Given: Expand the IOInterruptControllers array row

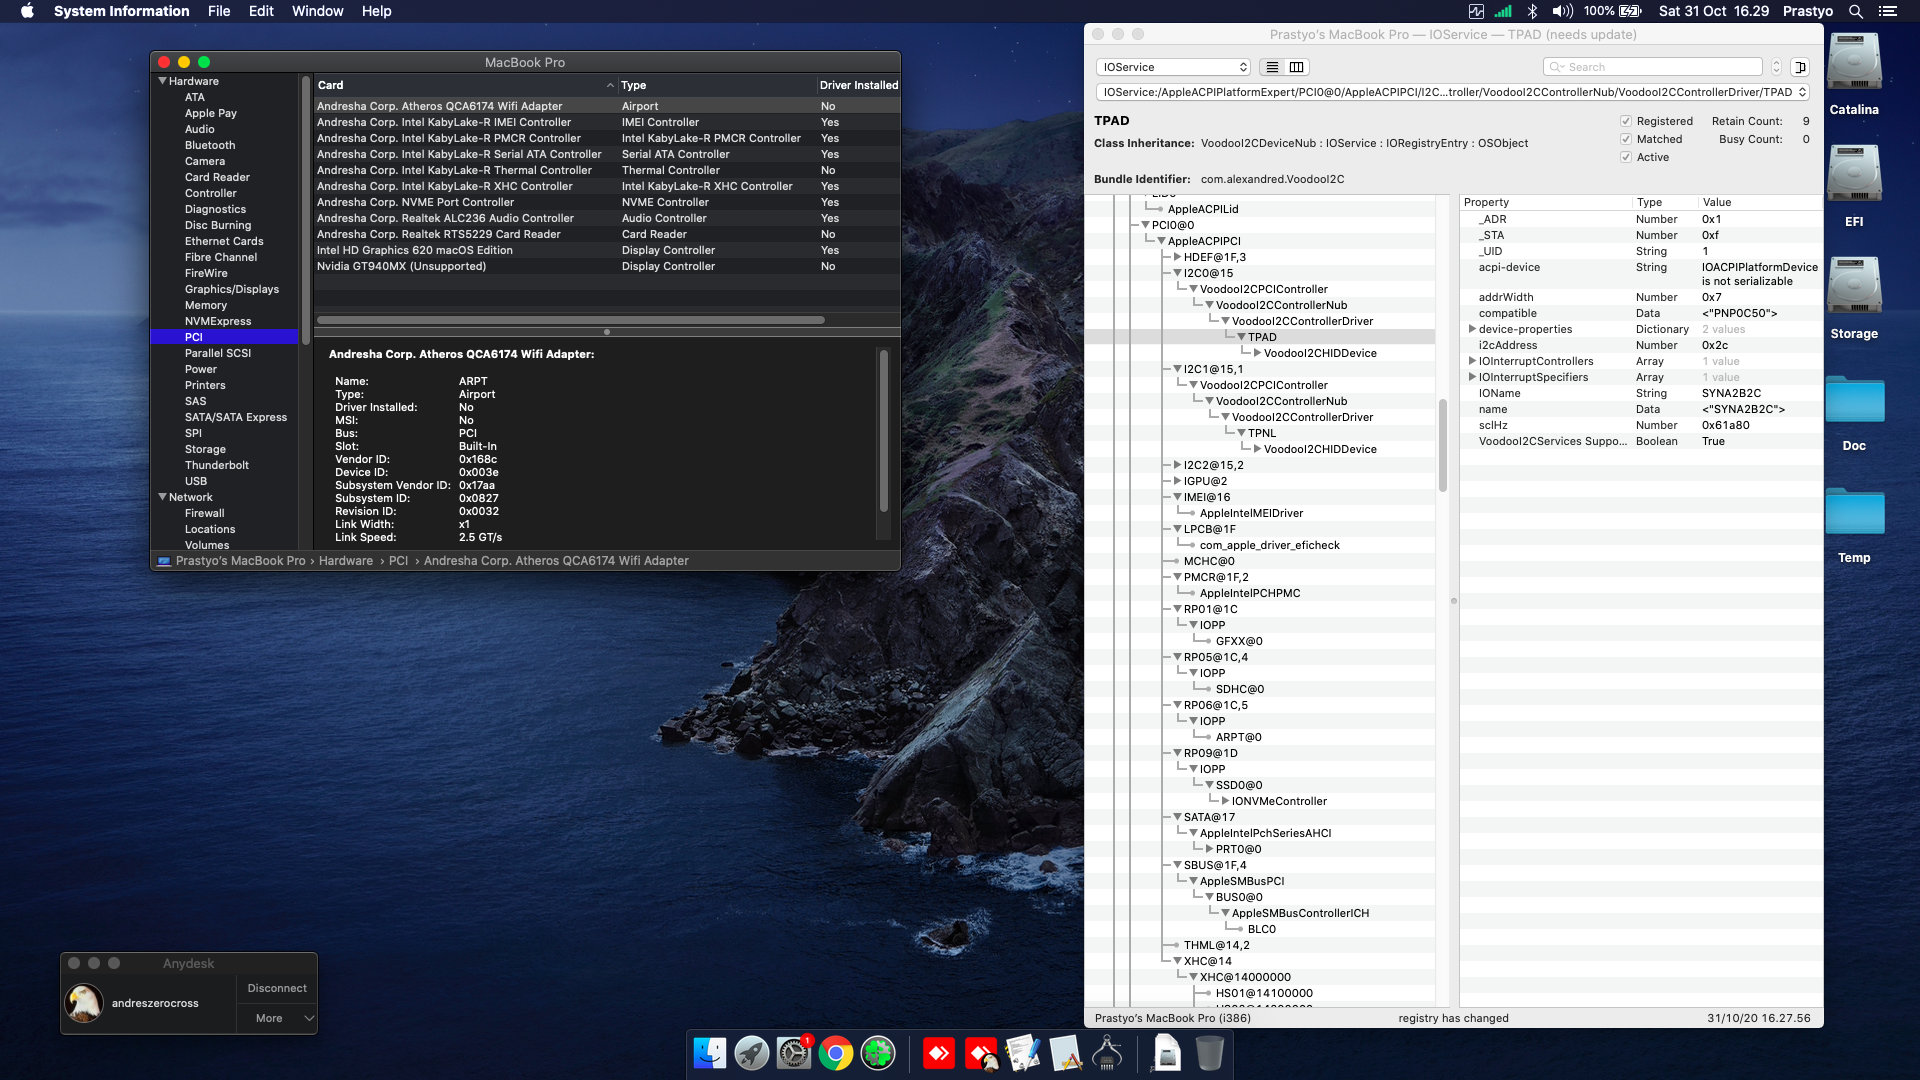Looking at the screenshot, I should (1471, 361).
